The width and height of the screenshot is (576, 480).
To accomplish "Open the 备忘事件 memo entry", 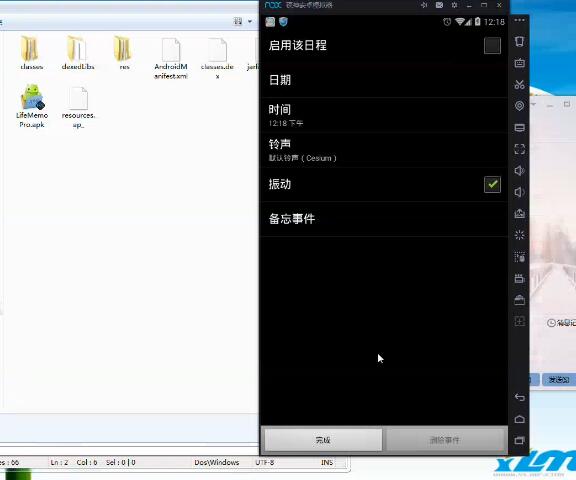I will pos(384,219).
